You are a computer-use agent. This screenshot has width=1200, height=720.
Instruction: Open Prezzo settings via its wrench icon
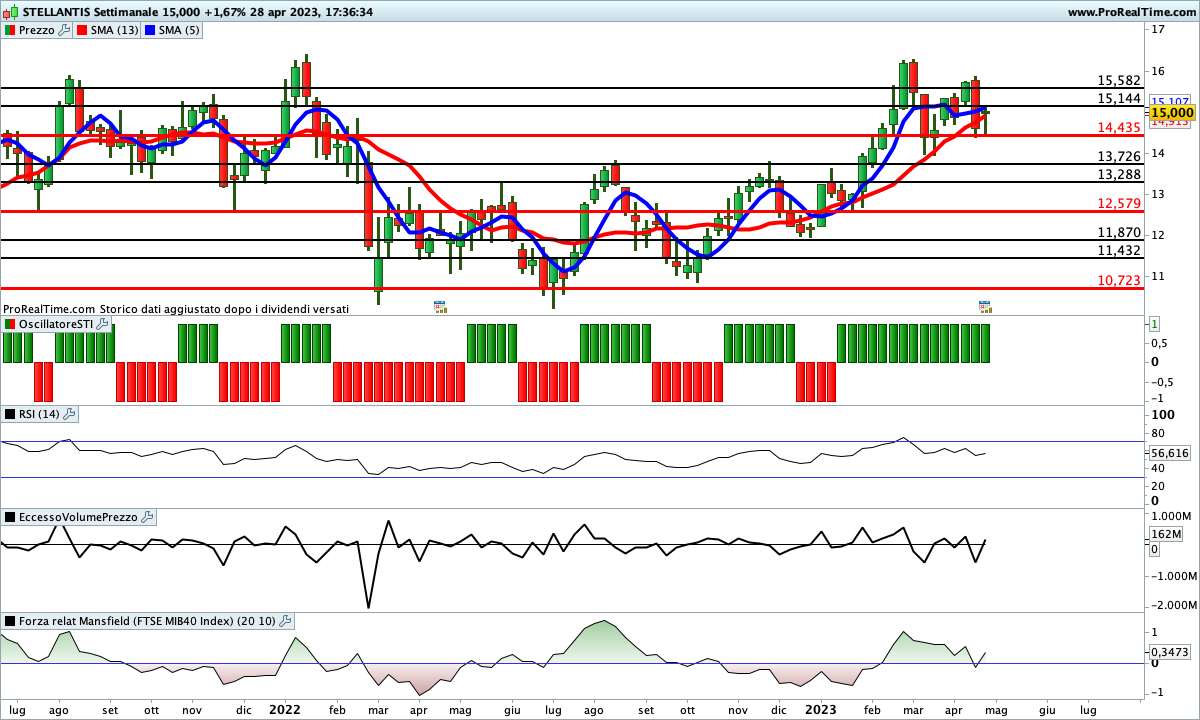[64, 30]
